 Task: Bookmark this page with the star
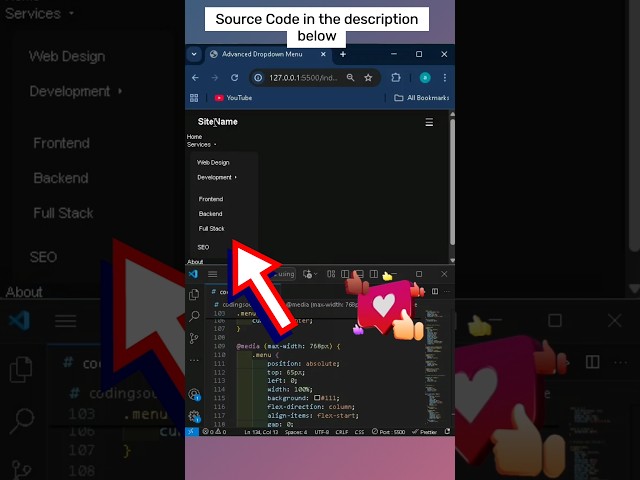(x=368, y=78)
